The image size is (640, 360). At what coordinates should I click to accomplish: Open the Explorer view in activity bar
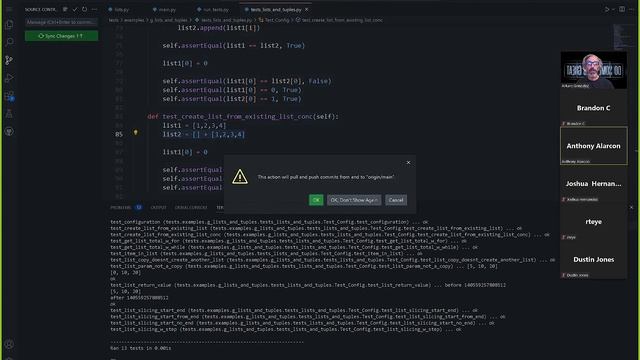click(x=9, y=24)
